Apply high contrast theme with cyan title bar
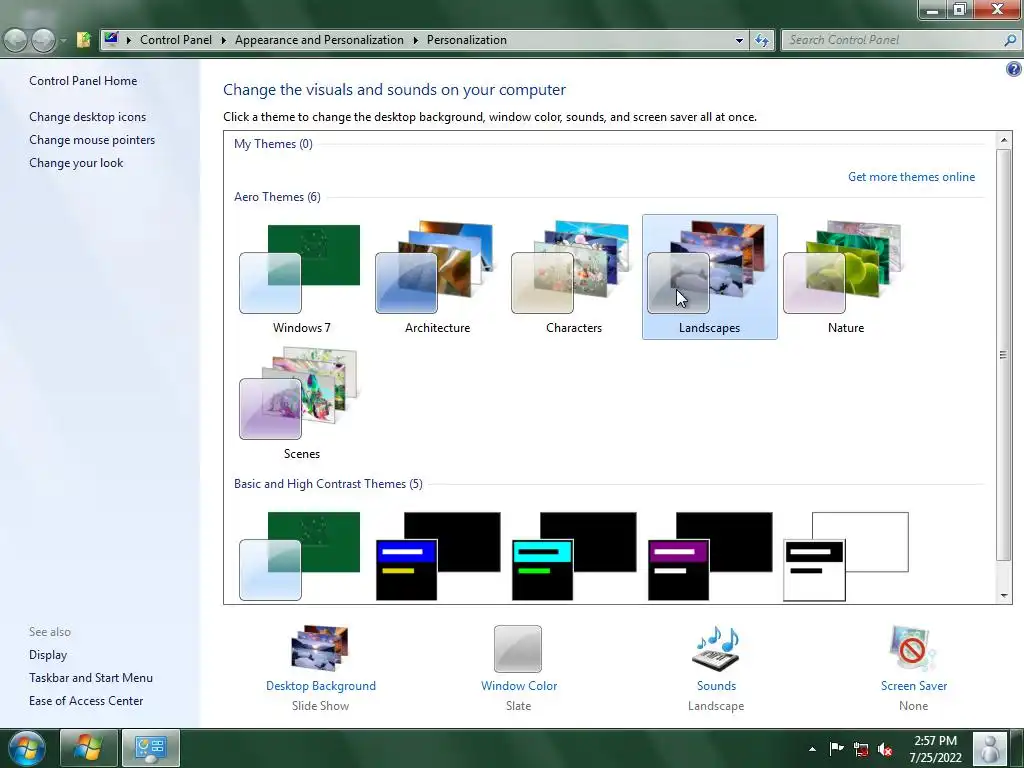The width and height of the screenshot is (1024, 768). (573, 556)
